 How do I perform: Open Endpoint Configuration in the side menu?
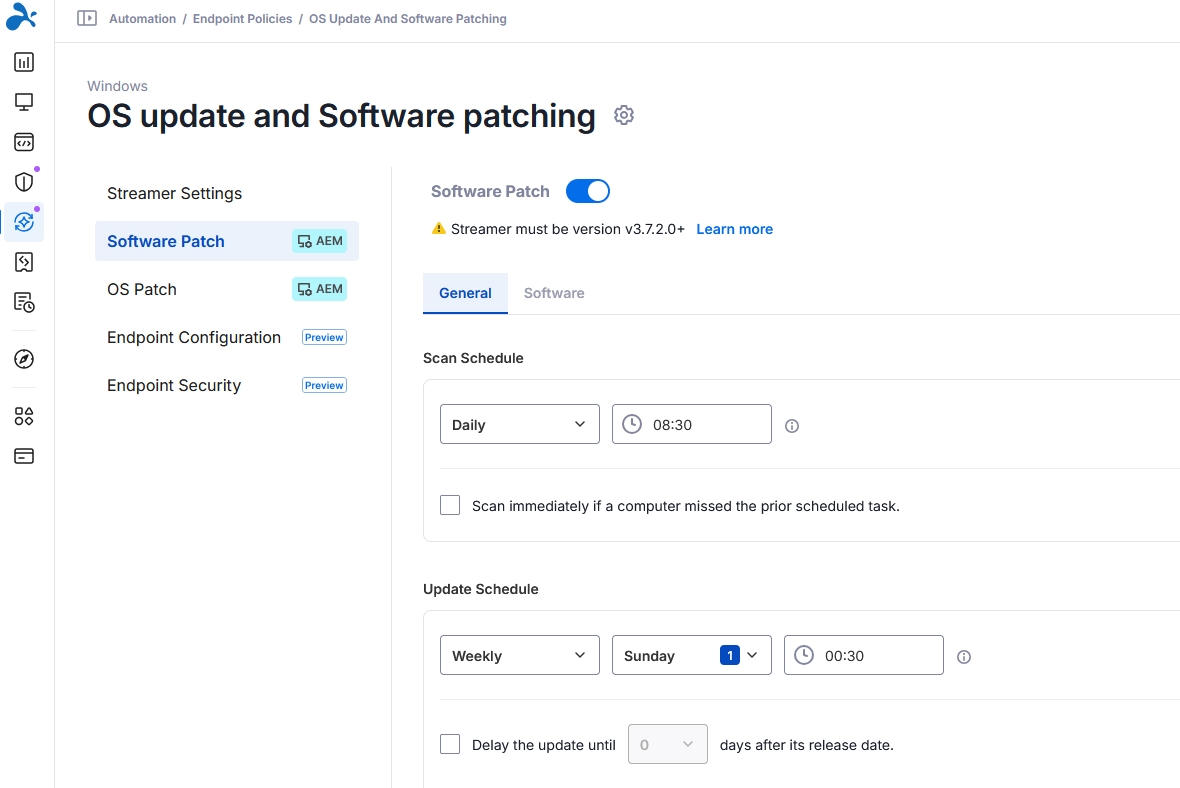(227, 337)
